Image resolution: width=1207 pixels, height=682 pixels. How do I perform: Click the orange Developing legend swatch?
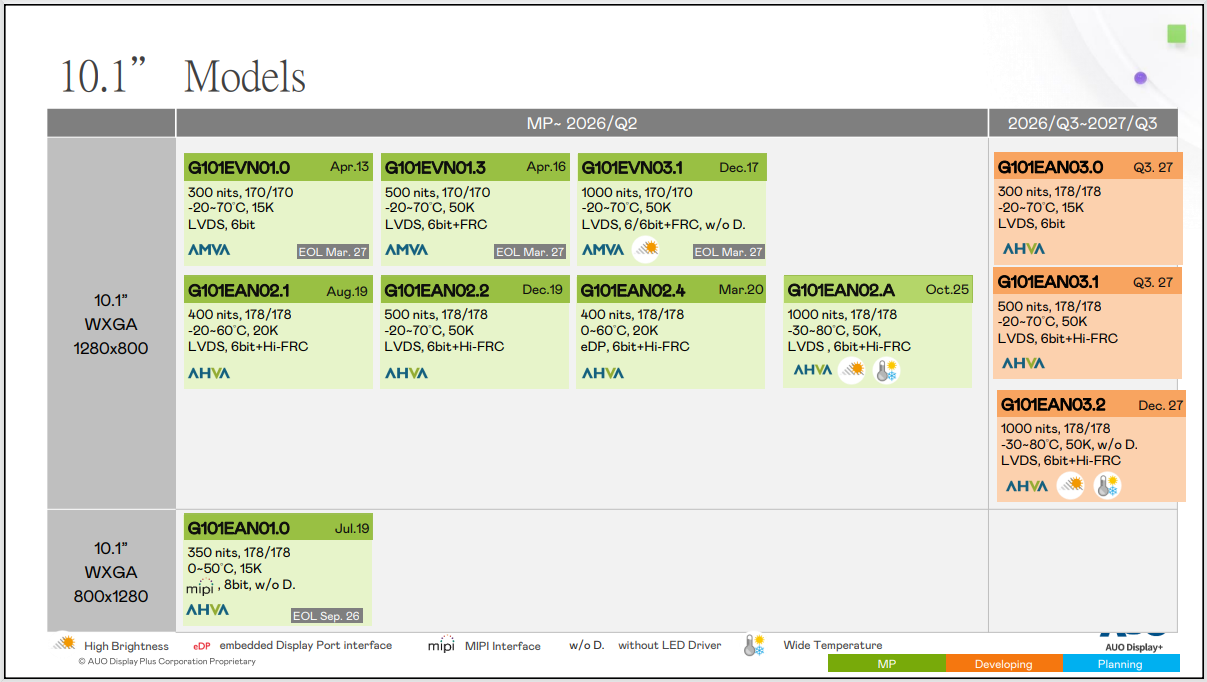click(x=1004, y=664)
